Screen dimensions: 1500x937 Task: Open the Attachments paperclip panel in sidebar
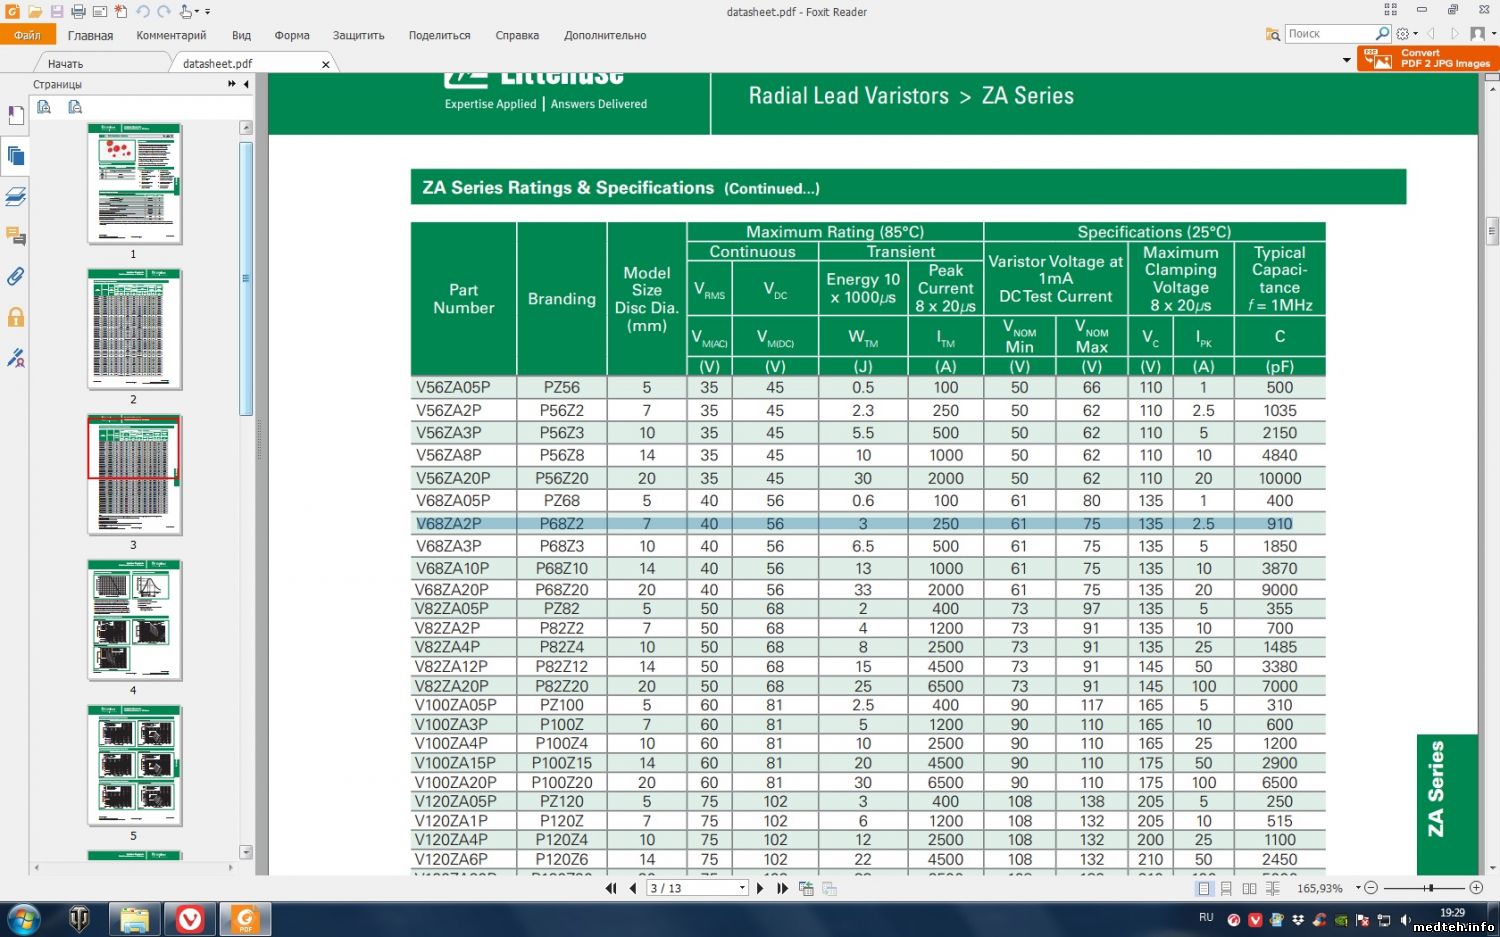tap(16, 277)
